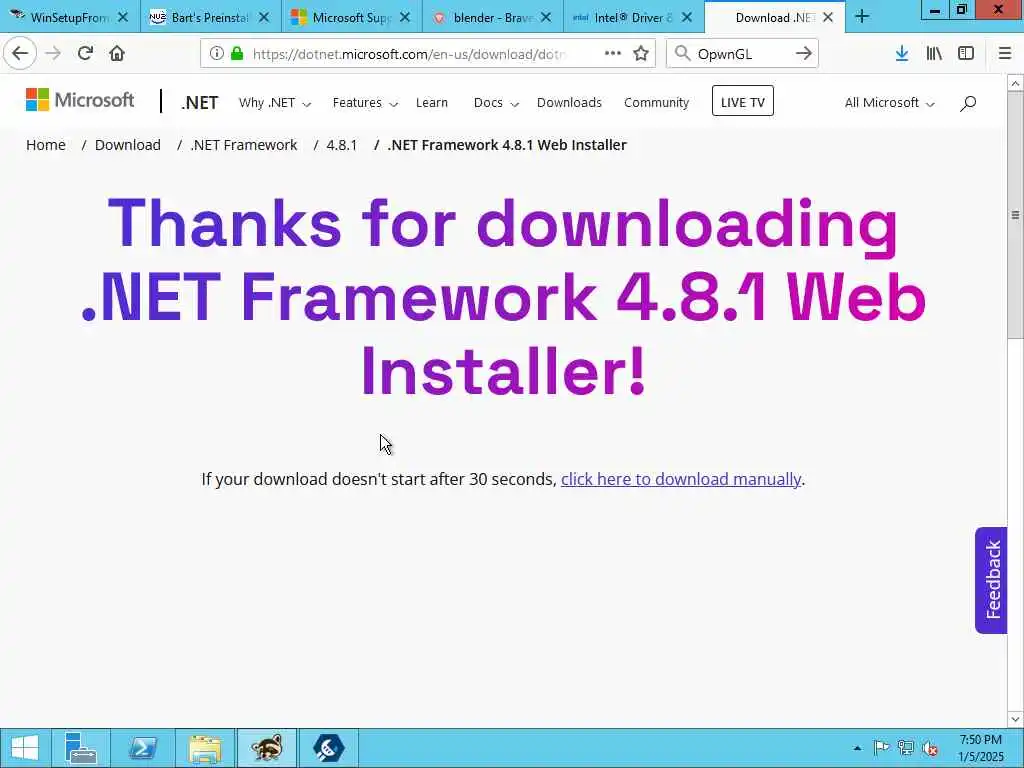Focus the OpwnGL search box
This screenshot has height=768, width=1024.
tap(743, 54)
